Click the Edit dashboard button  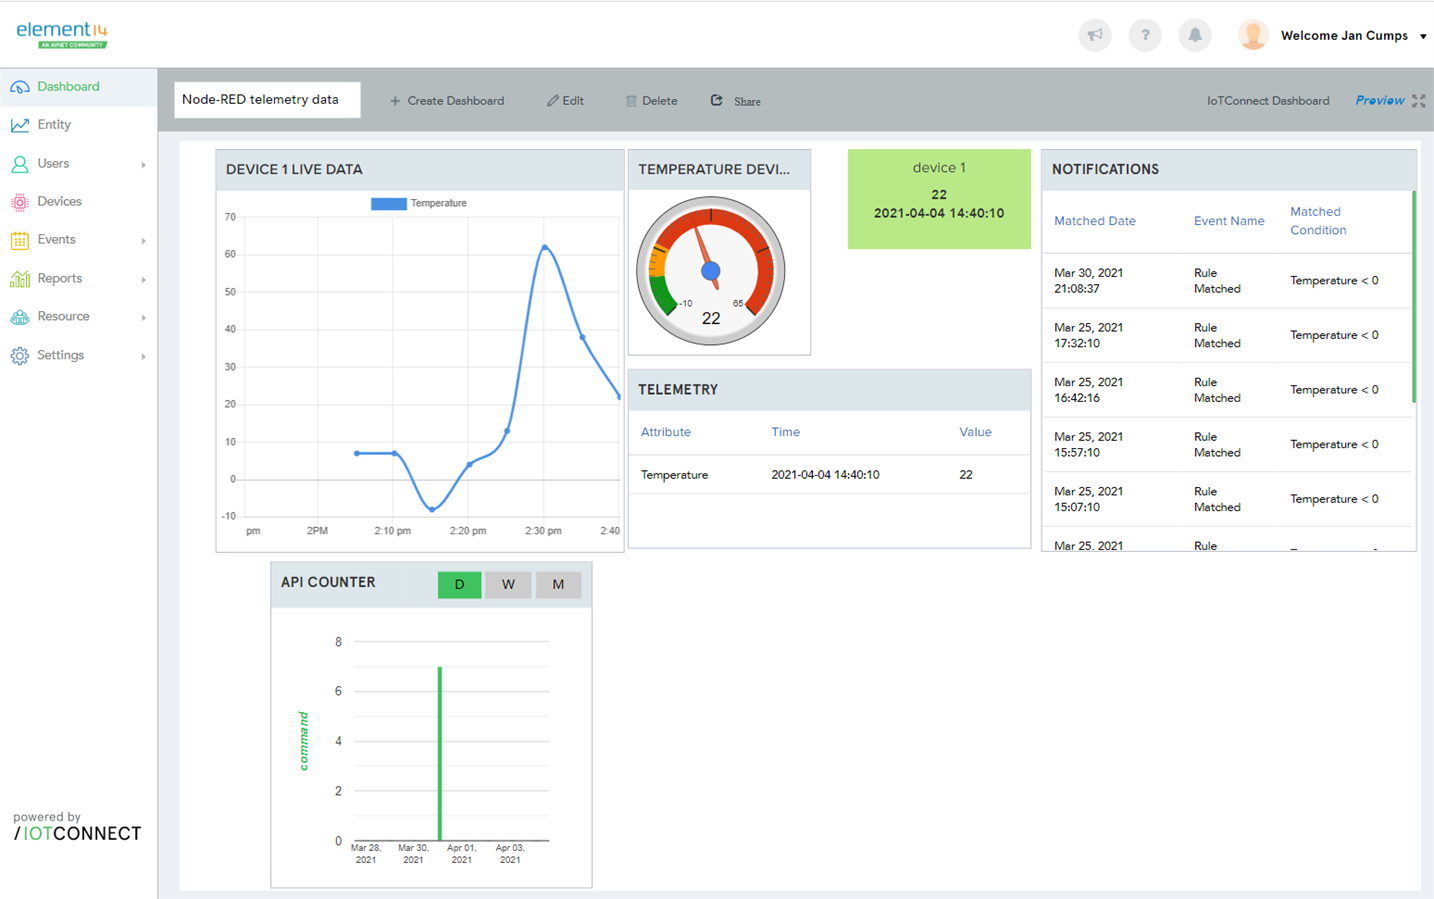565,101
